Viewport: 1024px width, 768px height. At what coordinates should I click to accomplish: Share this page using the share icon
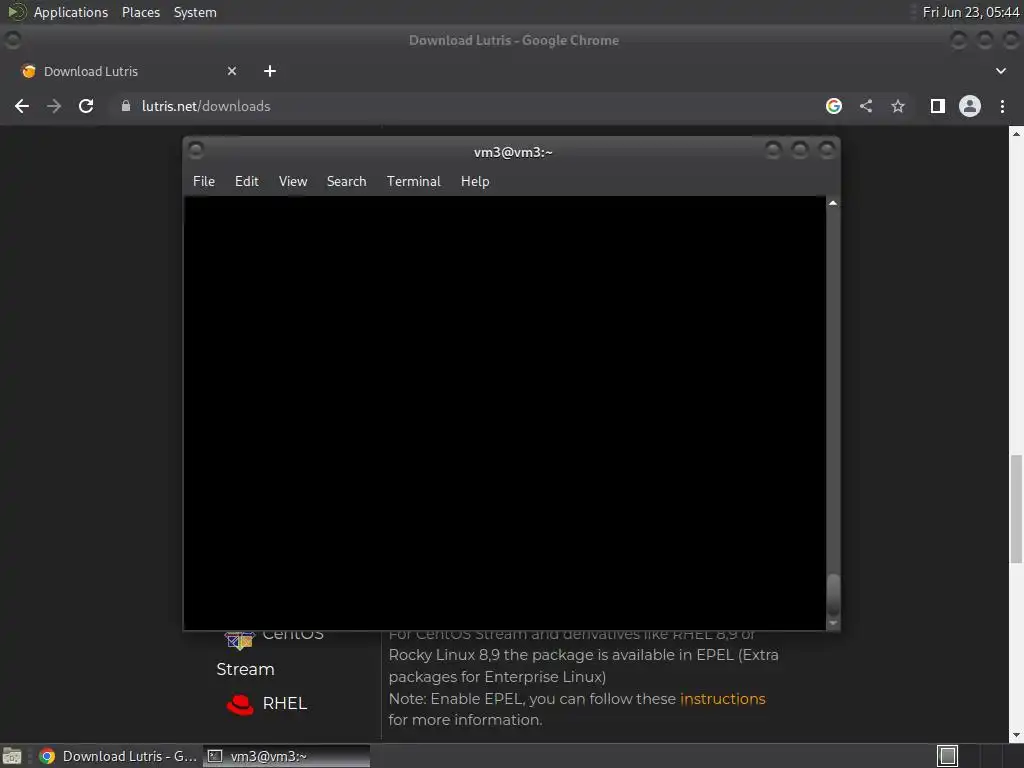pos(866,106)
